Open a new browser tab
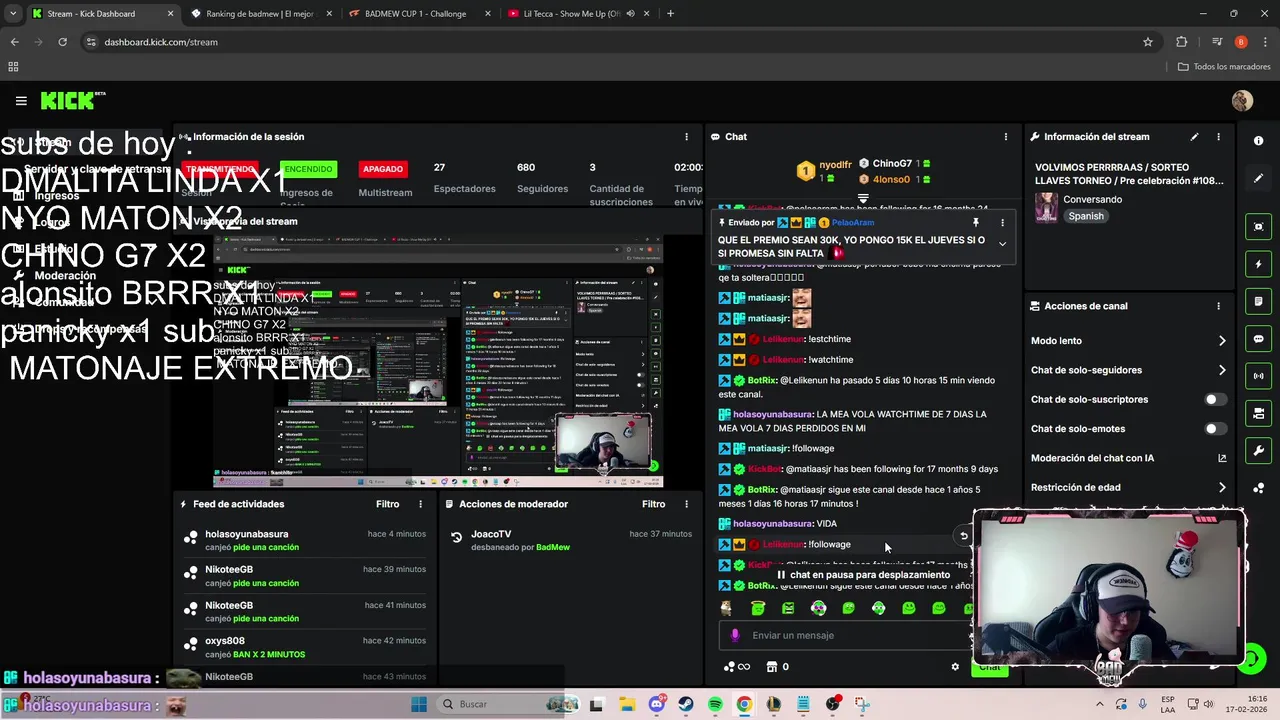Viewport: 1280px width, 720px height. click(x=670, y=14)
